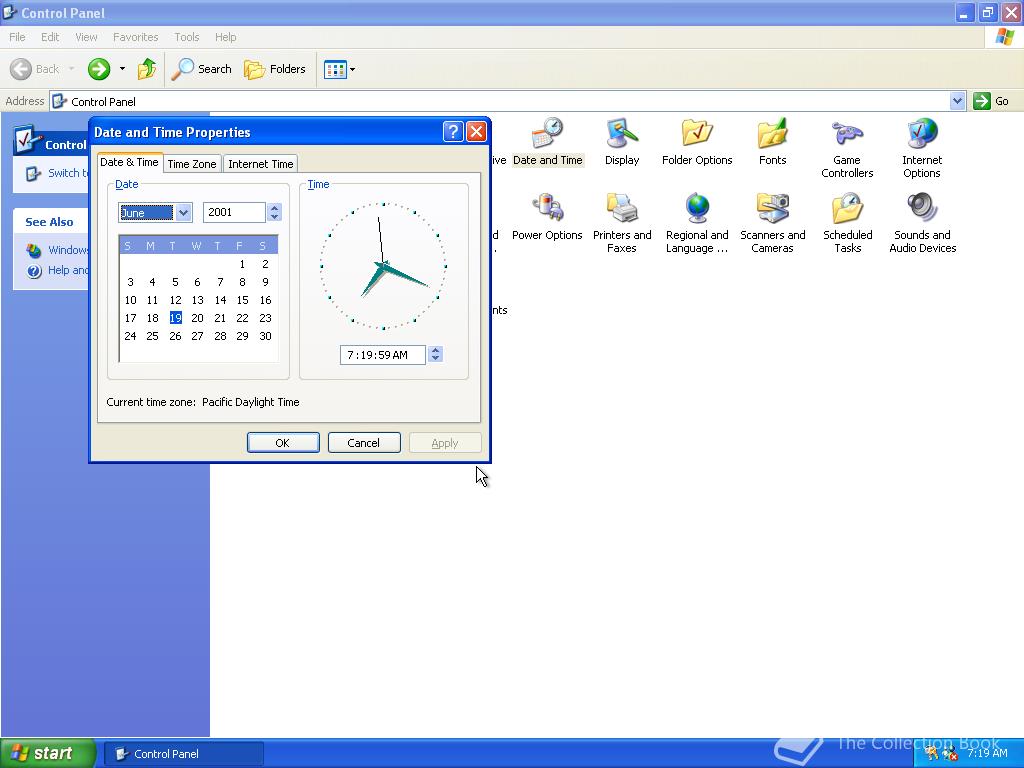The image size is (1024, 768).
Task: Click the Windows Update globe icon in See Also
Action: 34,250
